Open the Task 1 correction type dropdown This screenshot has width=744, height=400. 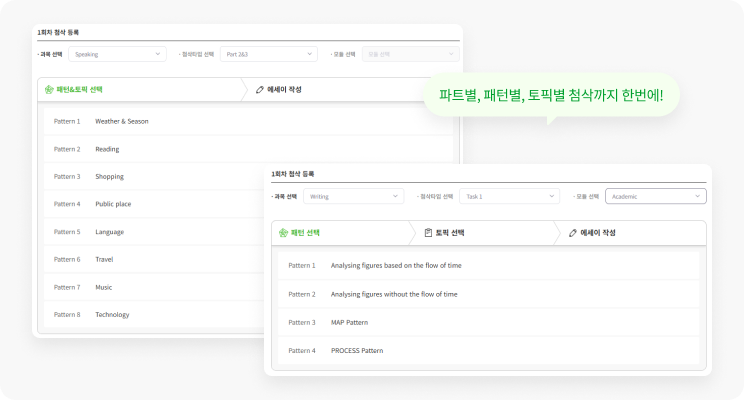[509, 196]
